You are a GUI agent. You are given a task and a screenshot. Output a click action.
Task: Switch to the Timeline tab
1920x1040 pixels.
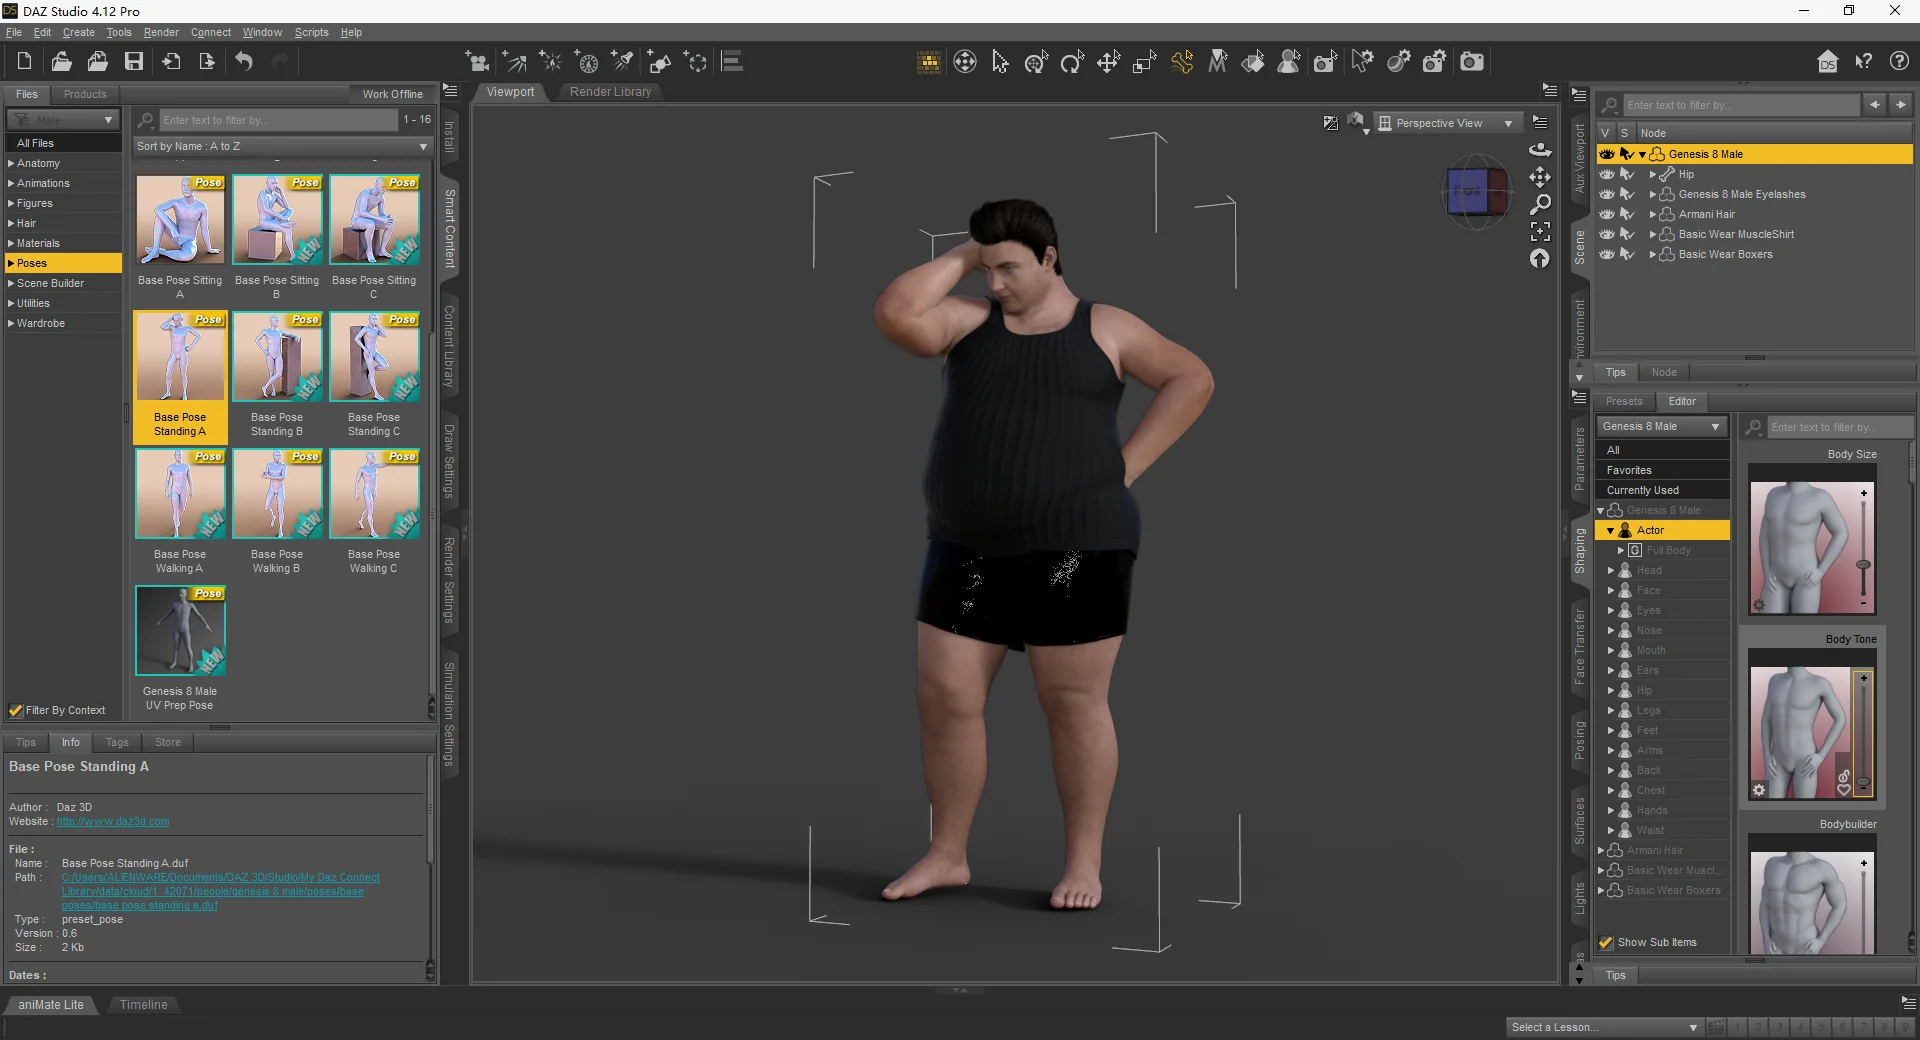click(143, 1005)
